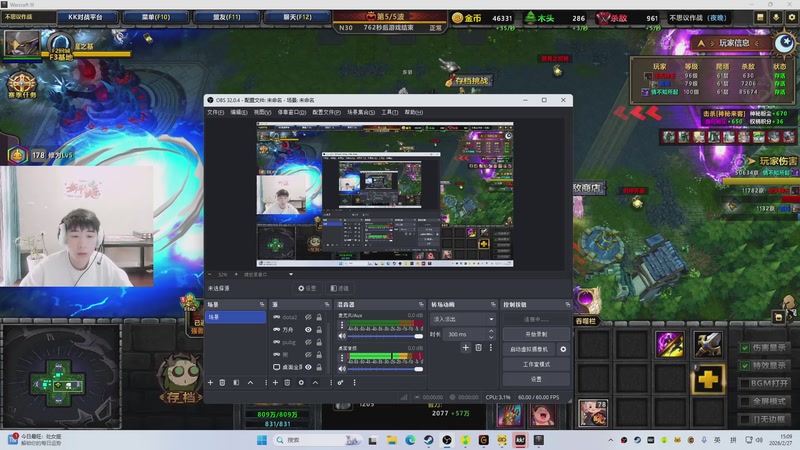
Task: Mute the 麦克风/Aux speaker icon
Action: (342, 336)
